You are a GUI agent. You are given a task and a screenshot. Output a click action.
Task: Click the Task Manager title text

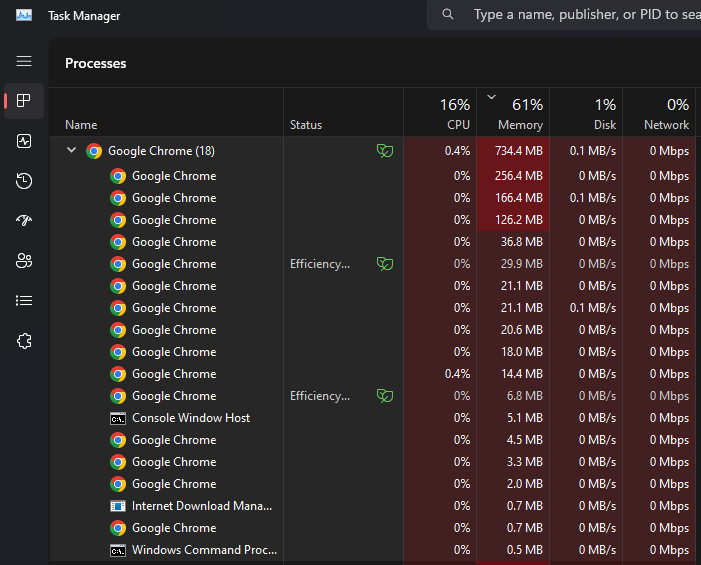pos(84,16)
